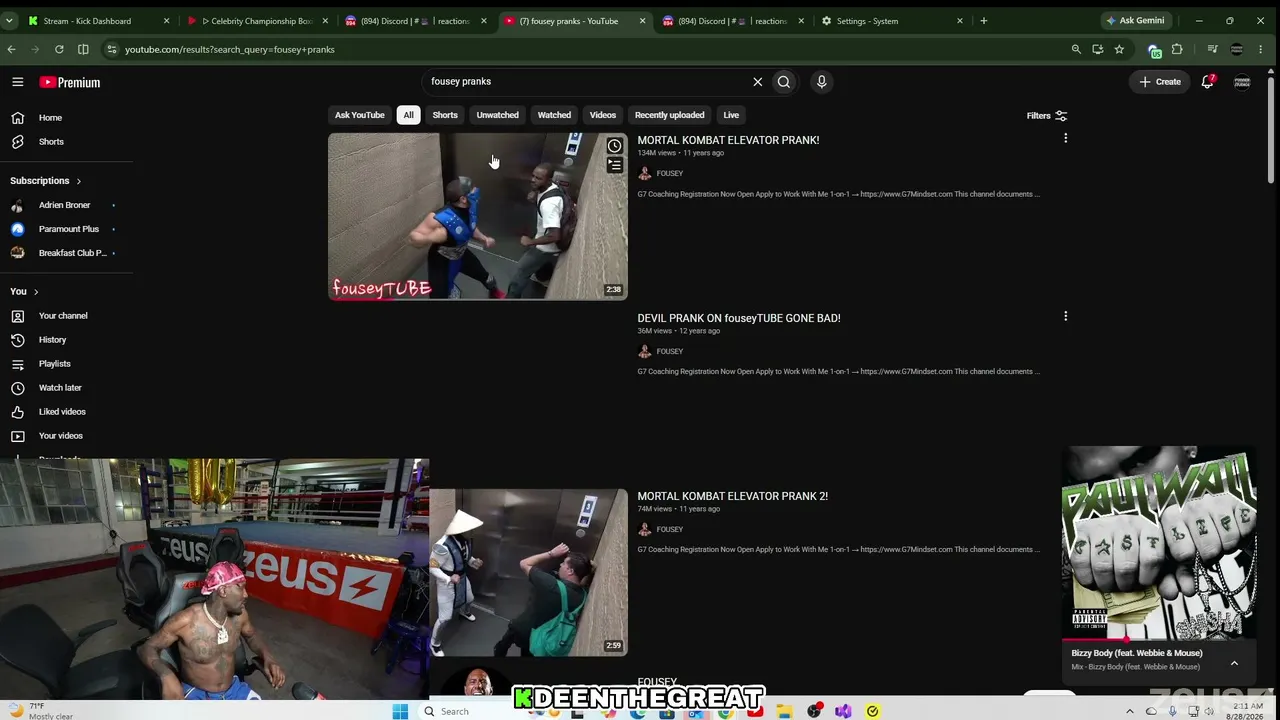
Task: Select the Ask YouTube chip
Action: (359, 115)
